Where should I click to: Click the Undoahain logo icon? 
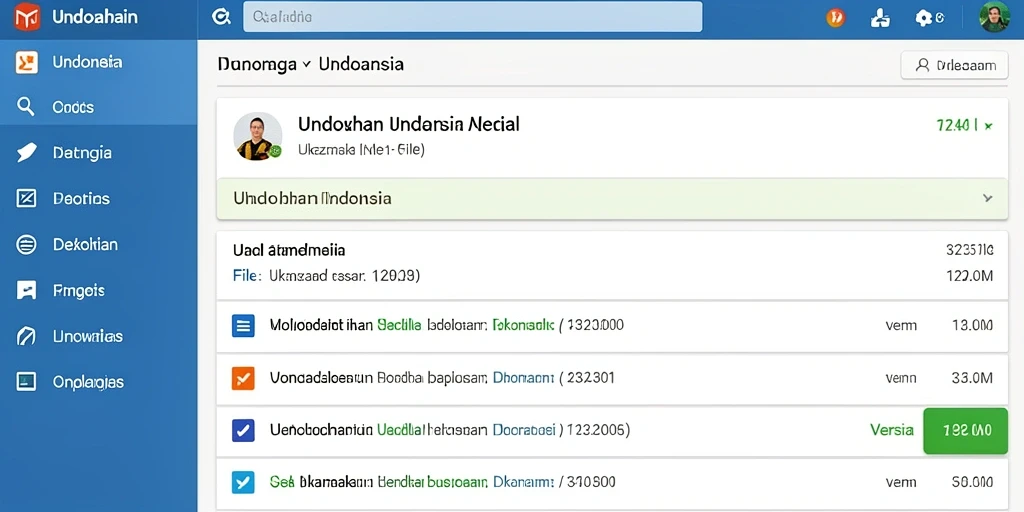click(27, 16)
